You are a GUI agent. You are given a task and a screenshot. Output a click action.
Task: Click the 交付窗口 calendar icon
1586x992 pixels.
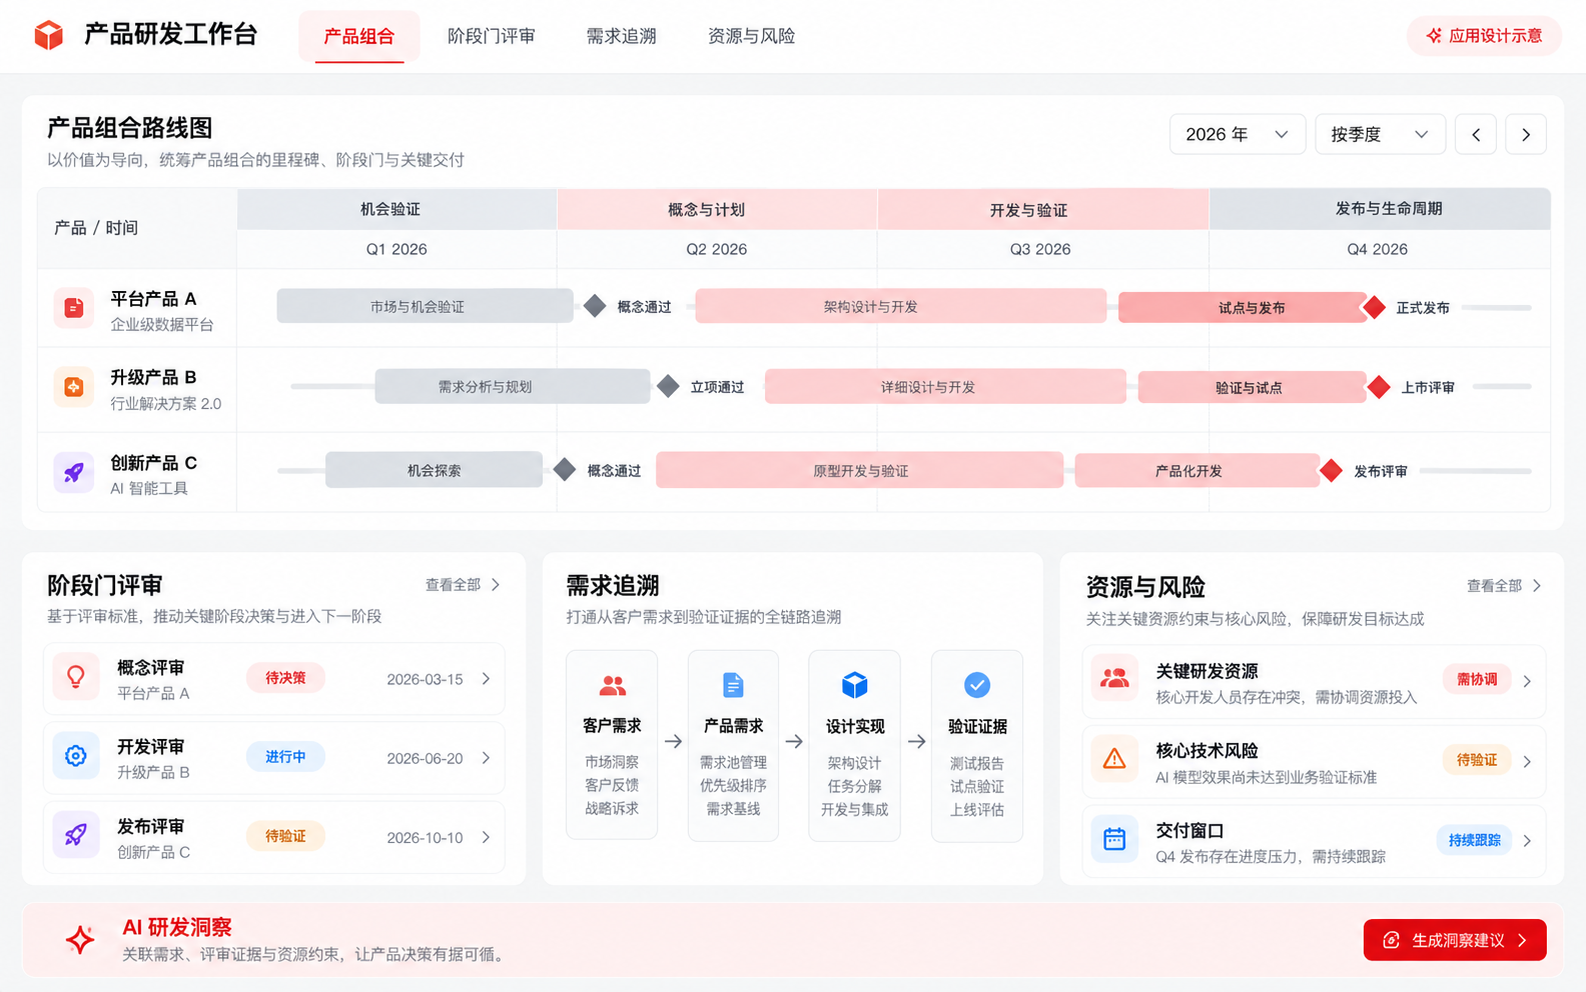1114,839
